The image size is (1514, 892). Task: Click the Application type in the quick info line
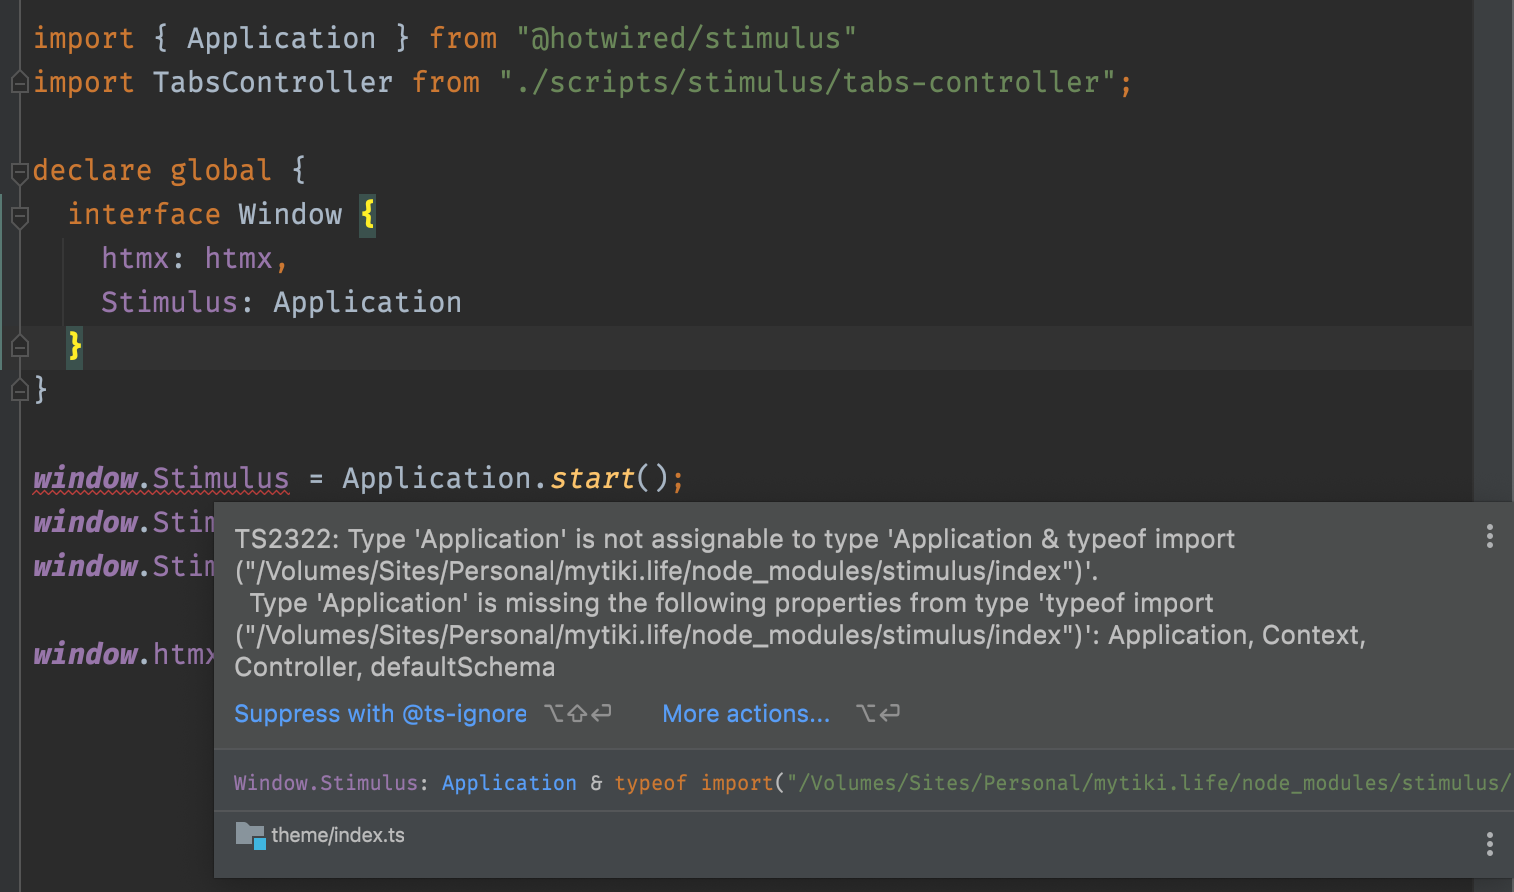[x=509, y=783]
